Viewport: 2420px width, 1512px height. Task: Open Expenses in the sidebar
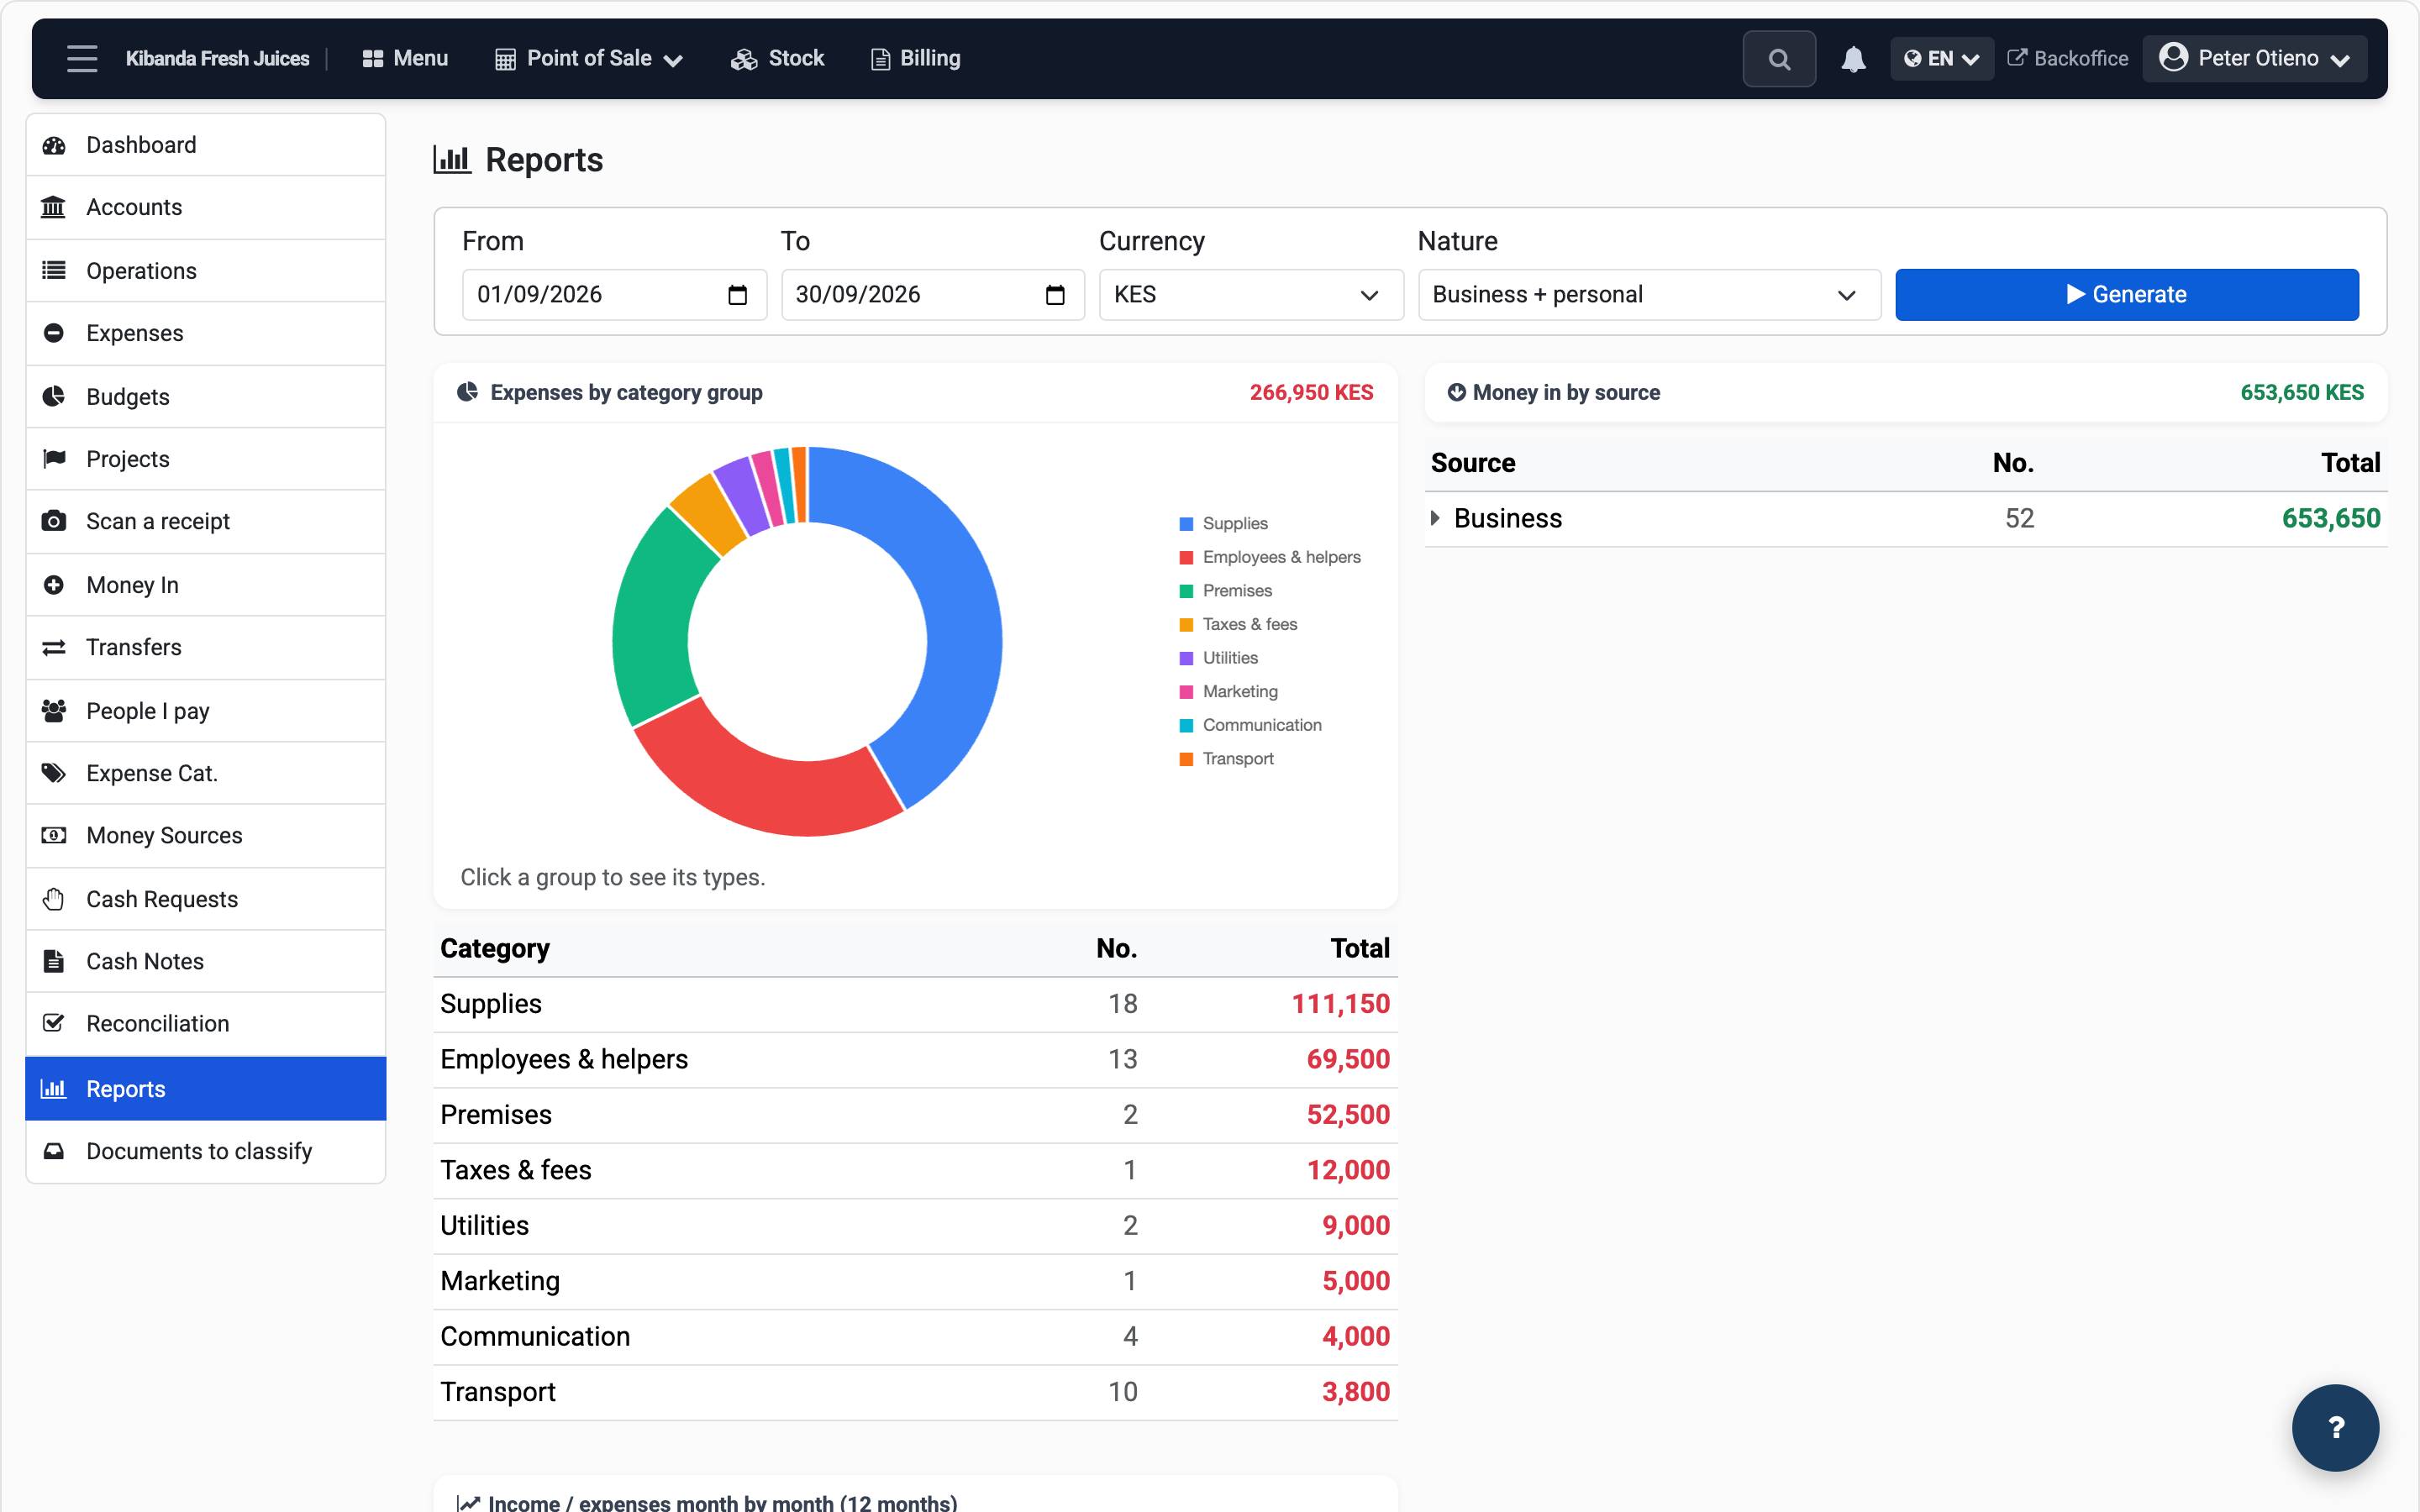206,334
